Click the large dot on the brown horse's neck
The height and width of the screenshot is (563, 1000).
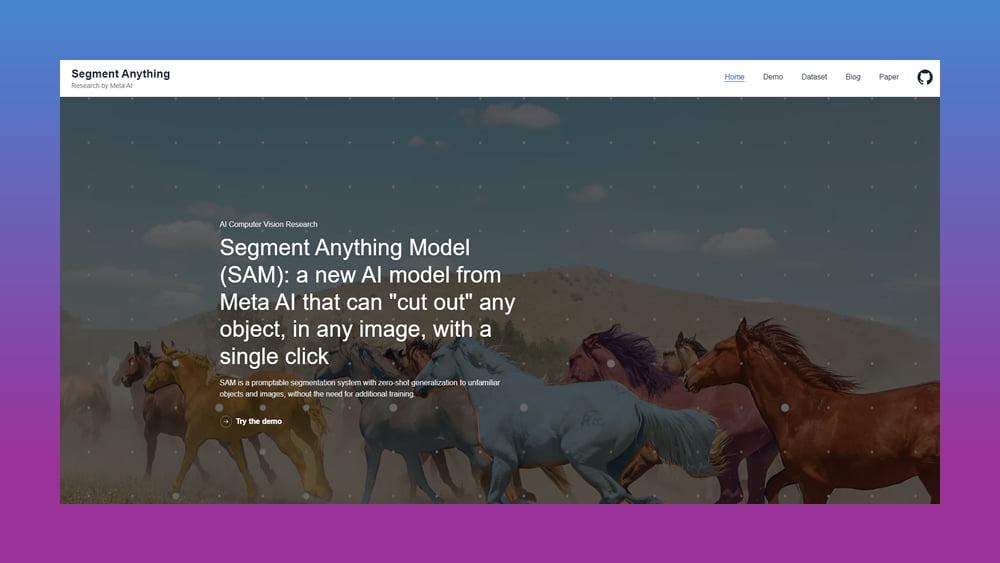[x=784, y=408]
